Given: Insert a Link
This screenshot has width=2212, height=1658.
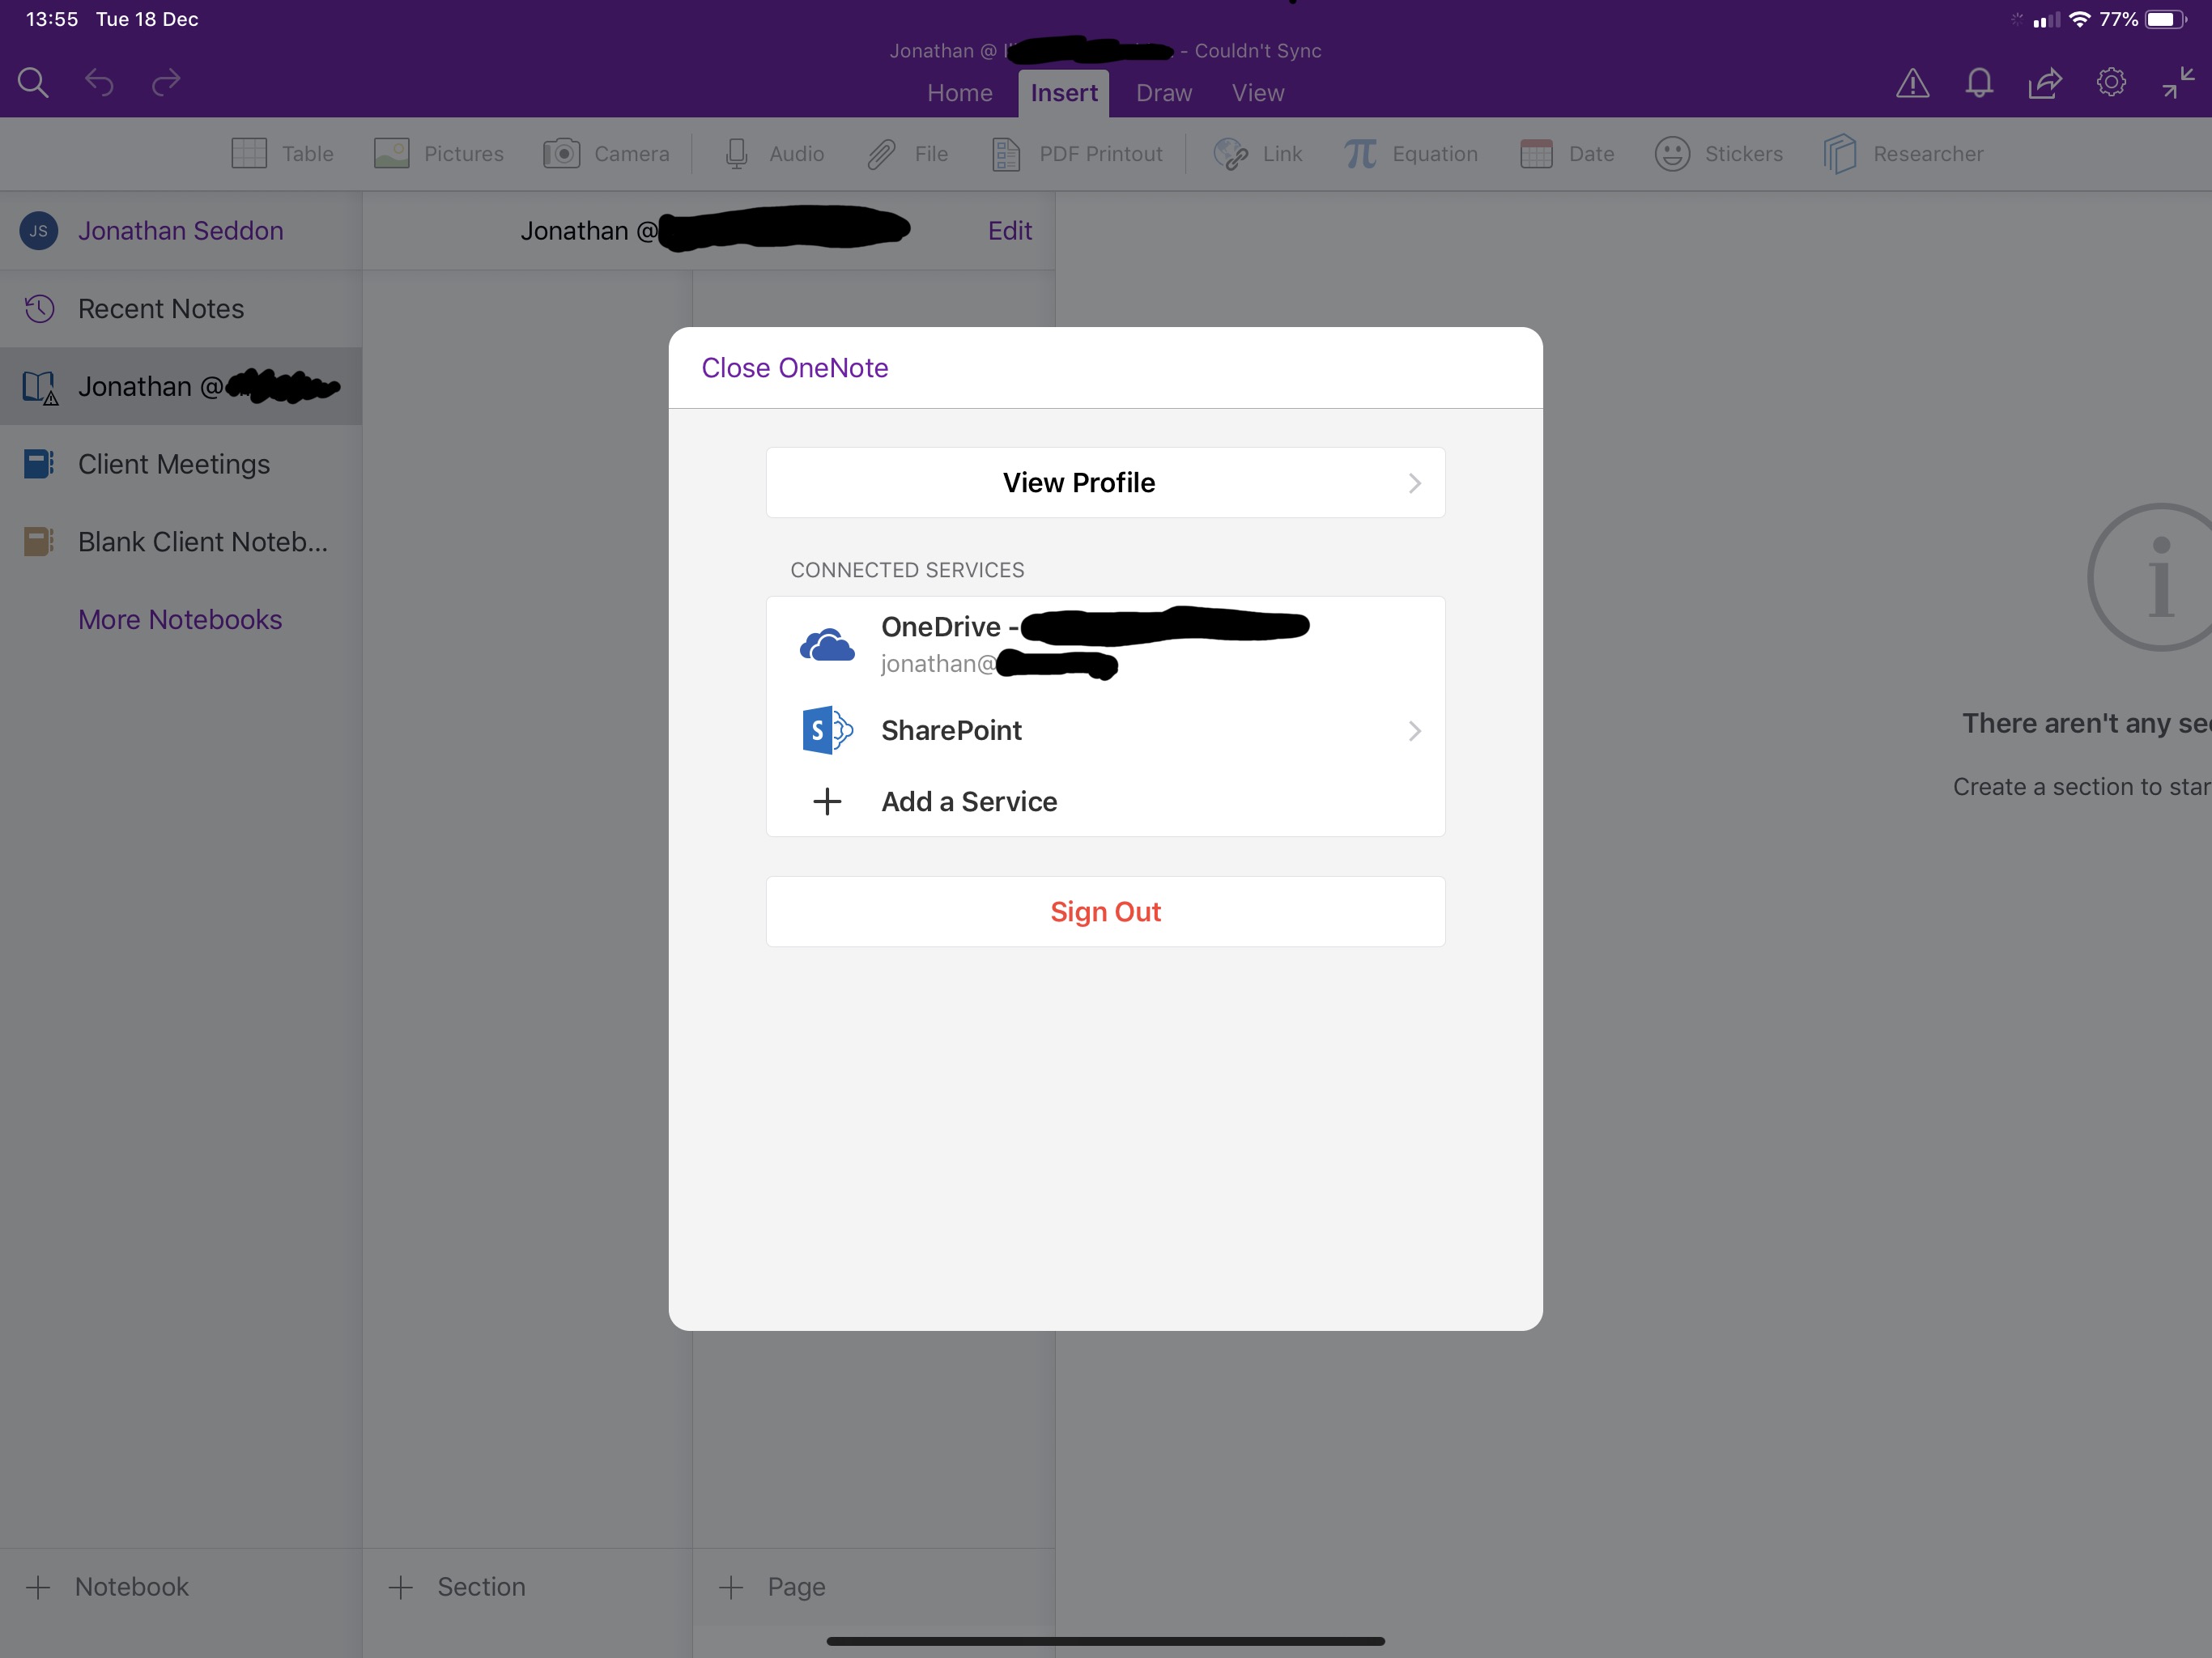Looking at the screenshot, I should coord(1258,154).
